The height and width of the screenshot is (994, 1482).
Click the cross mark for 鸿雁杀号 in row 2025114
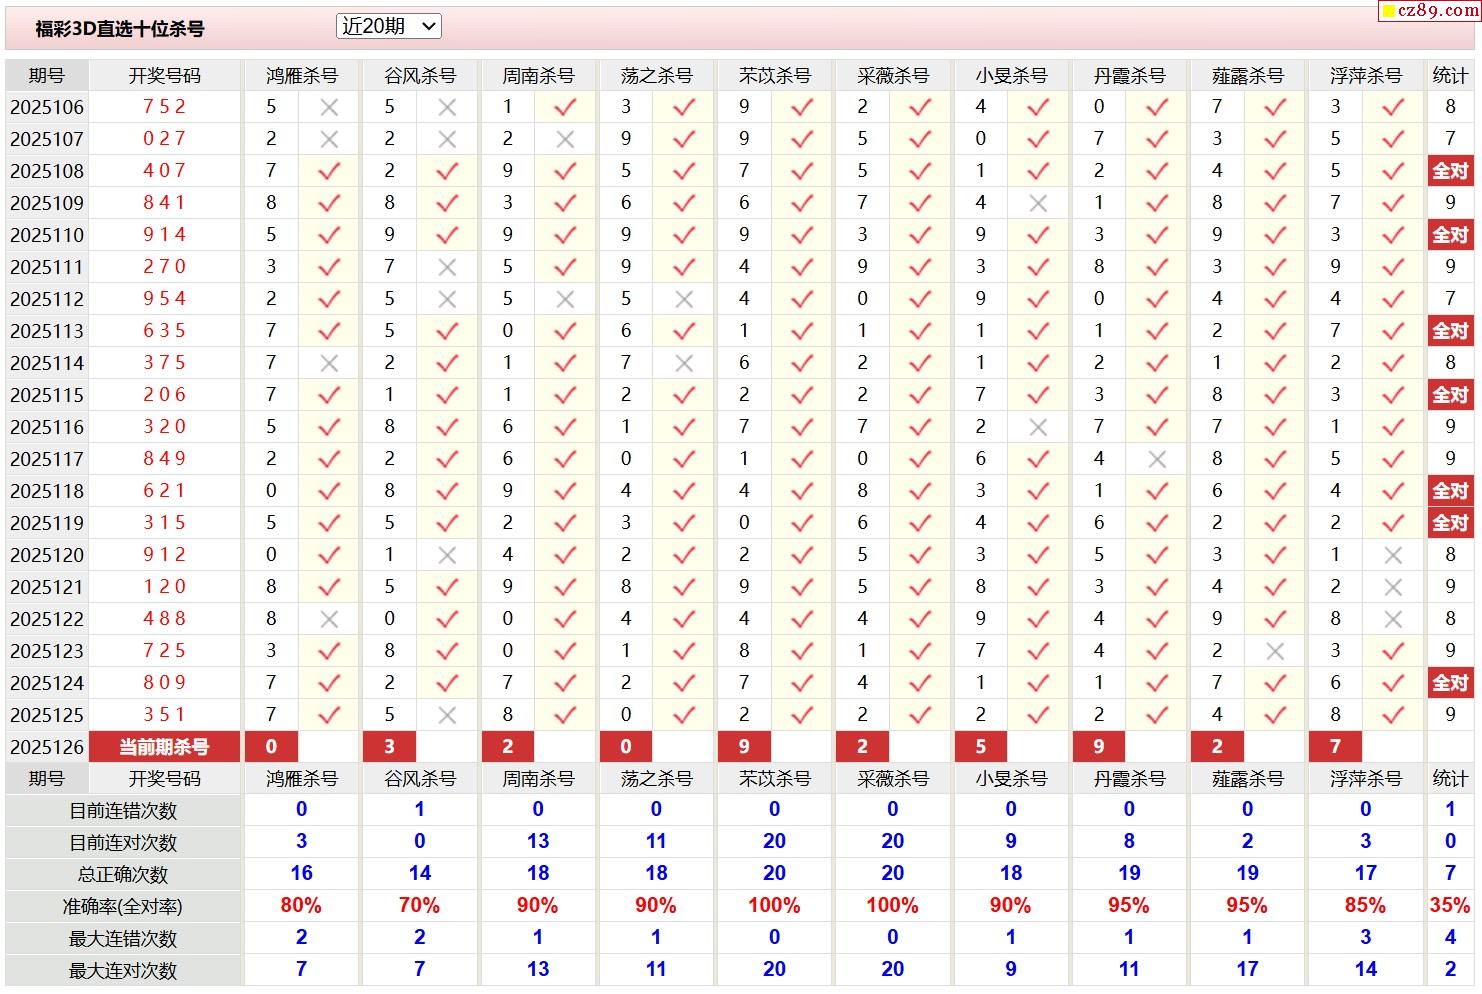[329, 363]
